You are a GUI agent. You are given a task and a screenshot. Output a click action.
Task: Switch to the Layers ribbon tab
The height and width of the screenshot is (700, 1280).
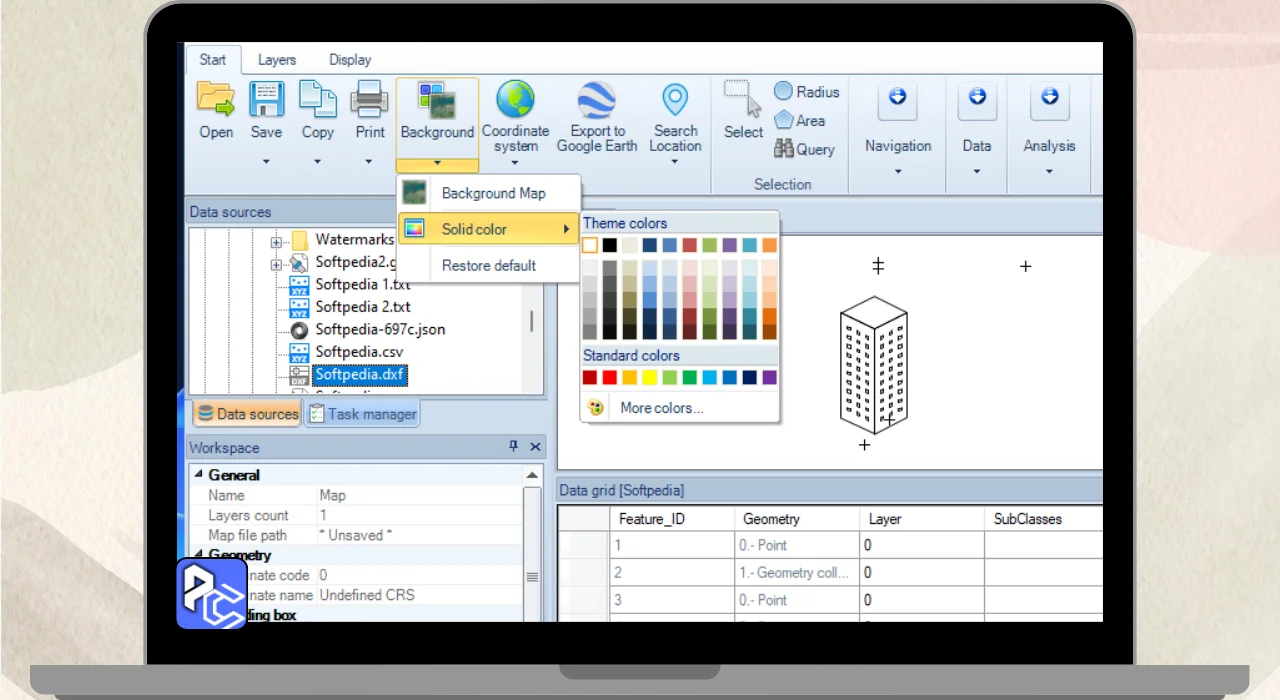pos(277,60)
